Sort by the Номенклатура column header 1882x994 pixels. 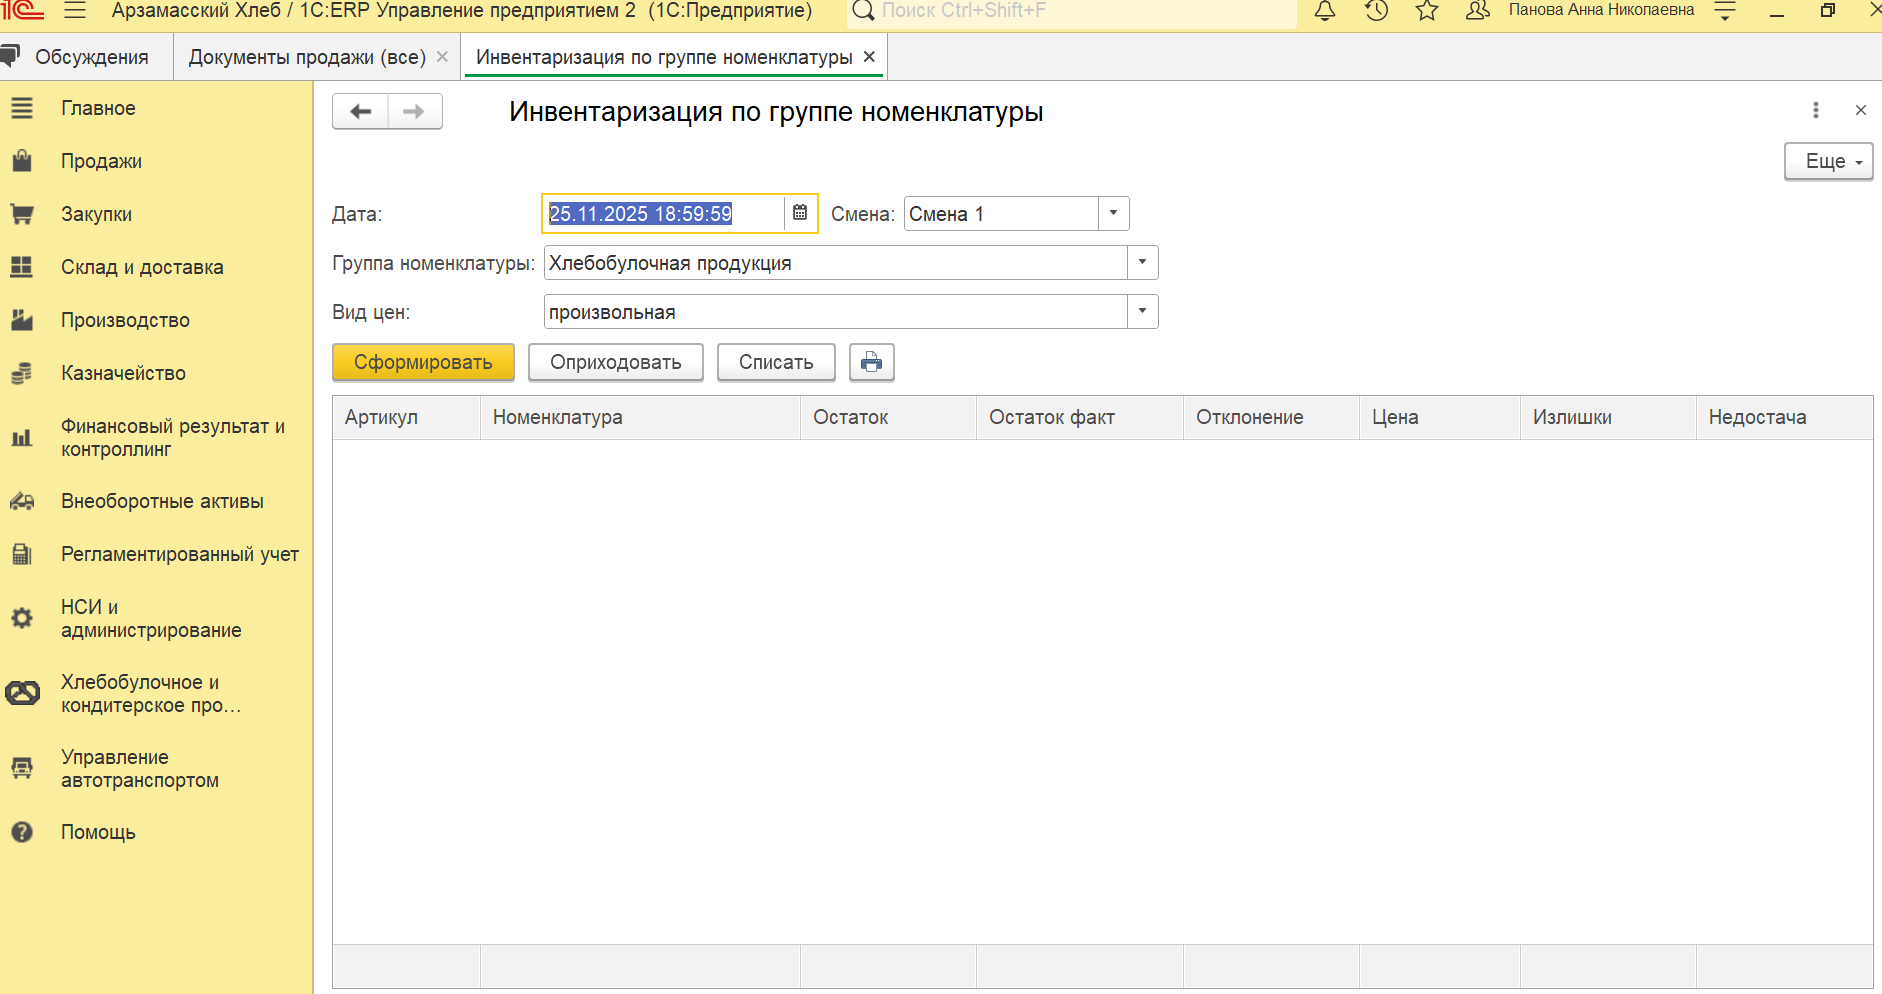640,417
